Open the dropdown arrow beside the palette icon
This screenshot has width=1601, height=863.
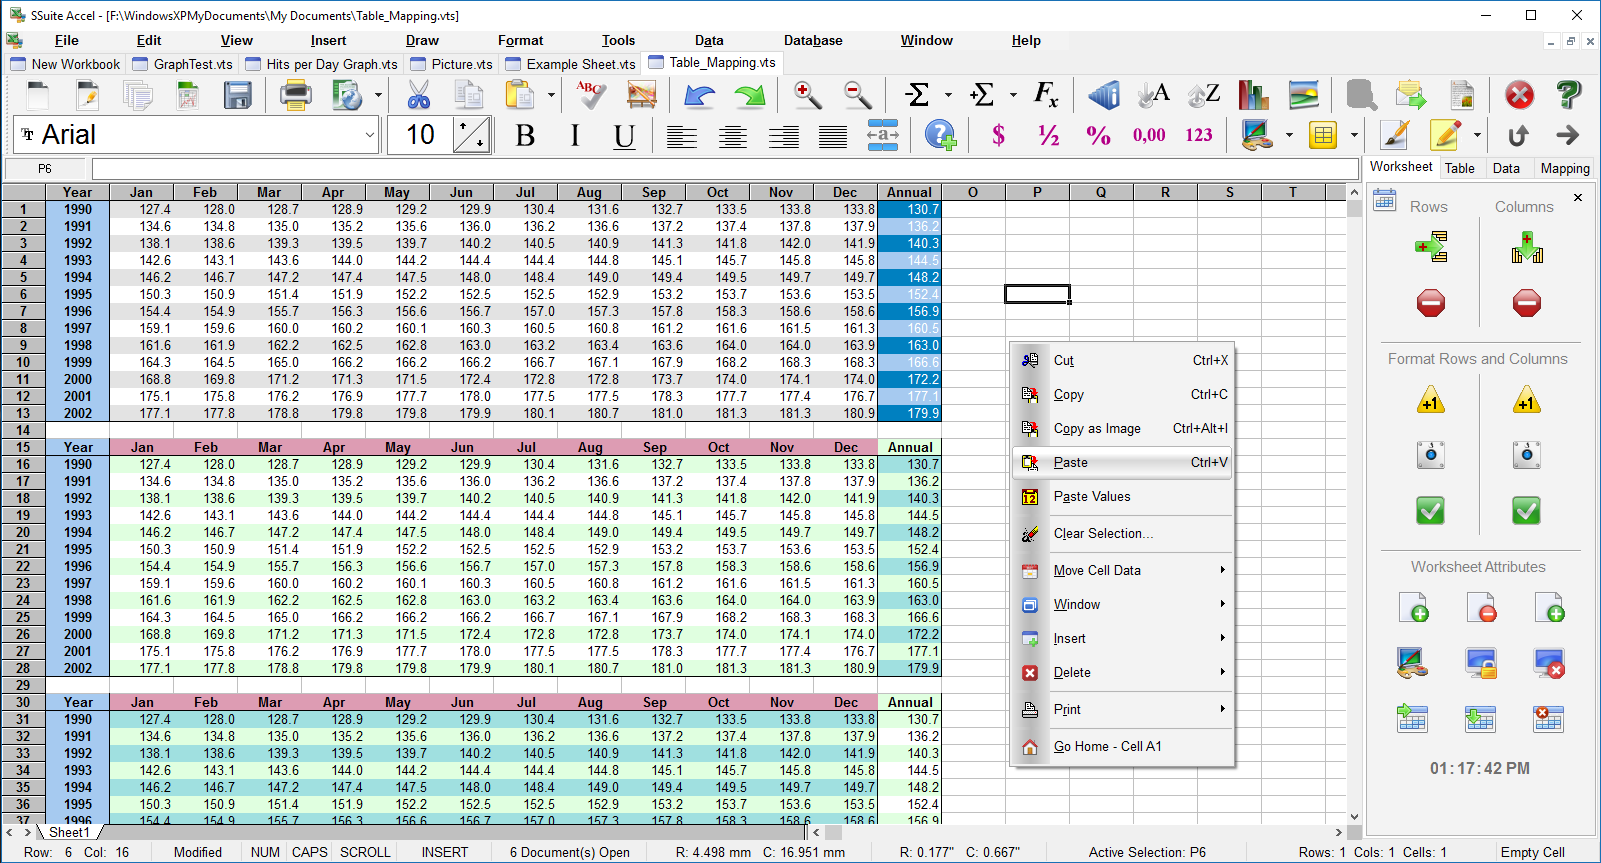click(x=1289, y=135)
